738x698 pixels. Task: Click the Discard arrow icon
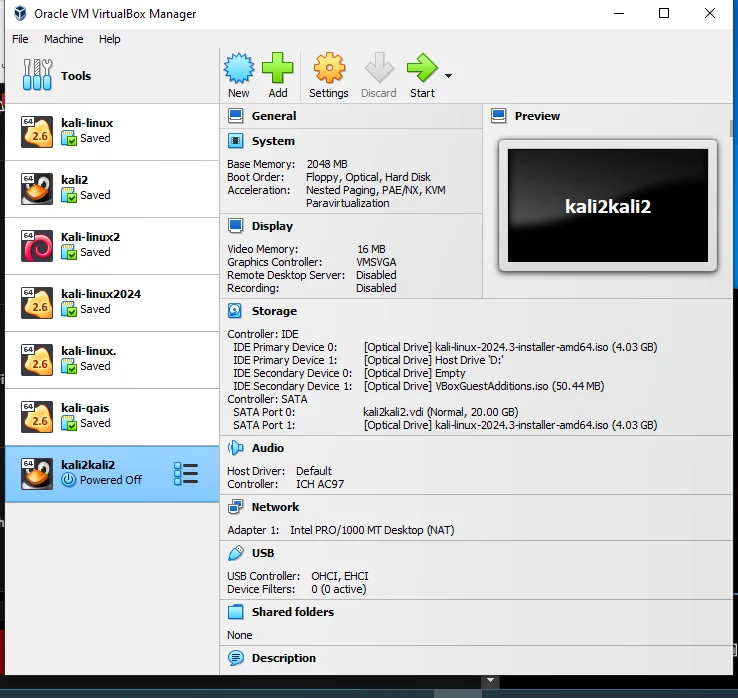[379, 68]
